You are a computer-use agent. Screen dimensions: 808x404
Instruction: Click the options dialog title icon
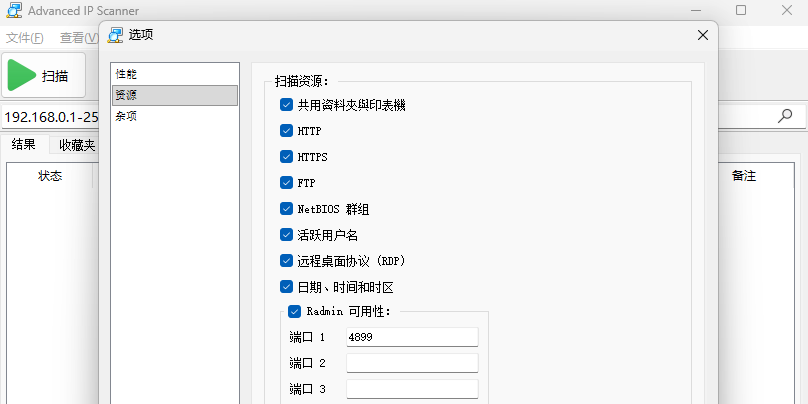coord(115,35)
